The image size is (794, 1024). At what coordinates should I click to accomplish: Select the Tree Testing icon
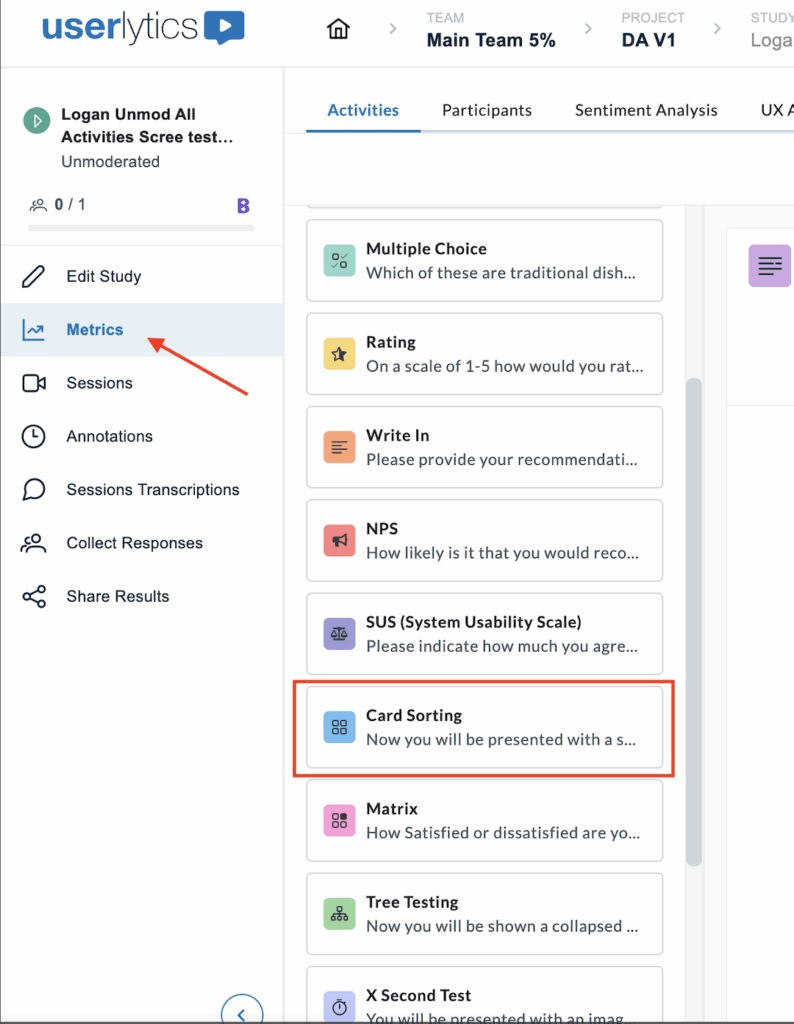point(340,913)
